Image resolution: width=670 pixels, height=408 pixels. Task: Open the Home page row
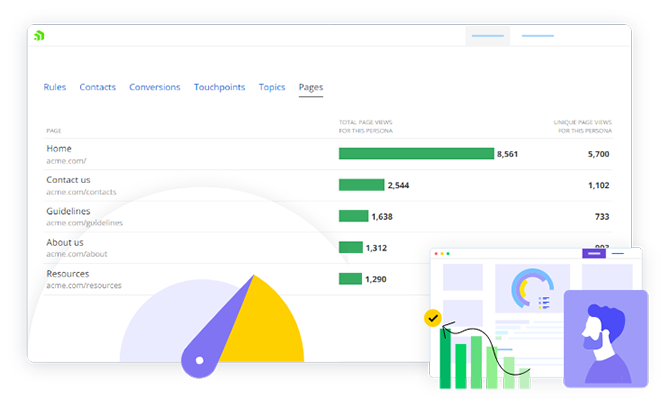(59, 149)
